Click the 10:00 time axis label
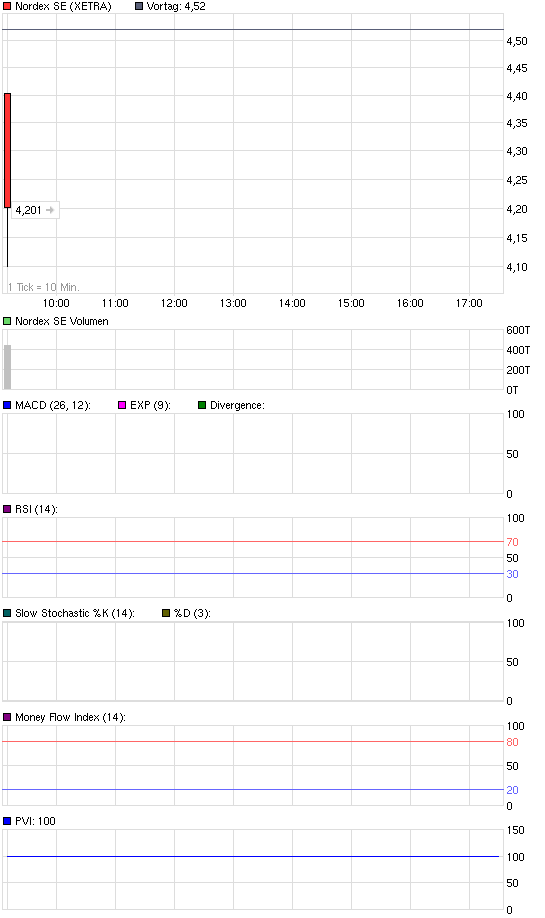This screenshot has width=545, height=918. click(x=56, y=303)
